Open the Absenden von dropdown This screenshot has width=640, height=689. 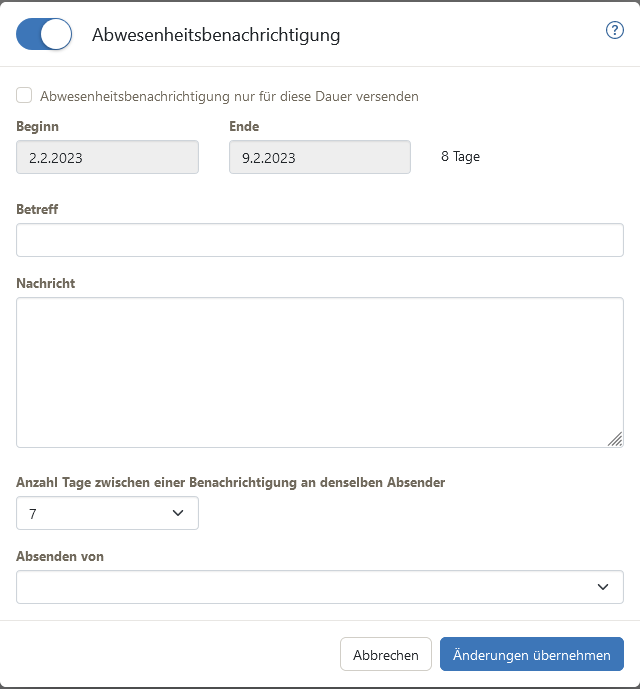320,587
